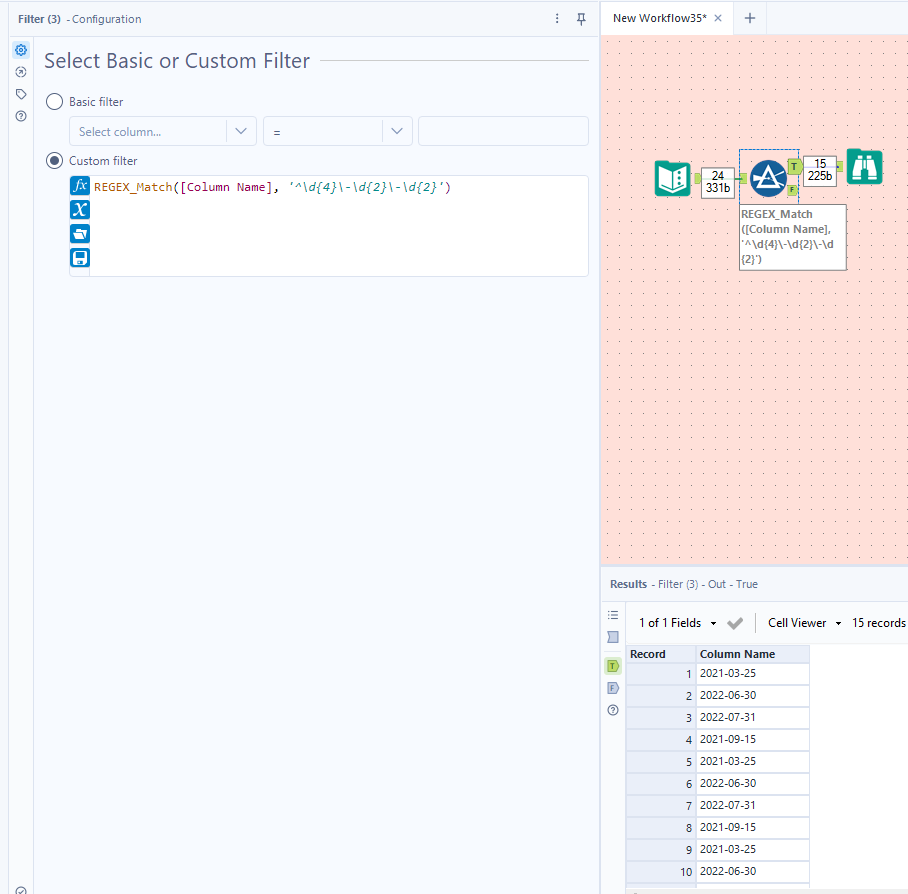The width and height of the screenshot is (908, 894).
Task: Open the configuration window kebab menu
Action: click(557, 19)
